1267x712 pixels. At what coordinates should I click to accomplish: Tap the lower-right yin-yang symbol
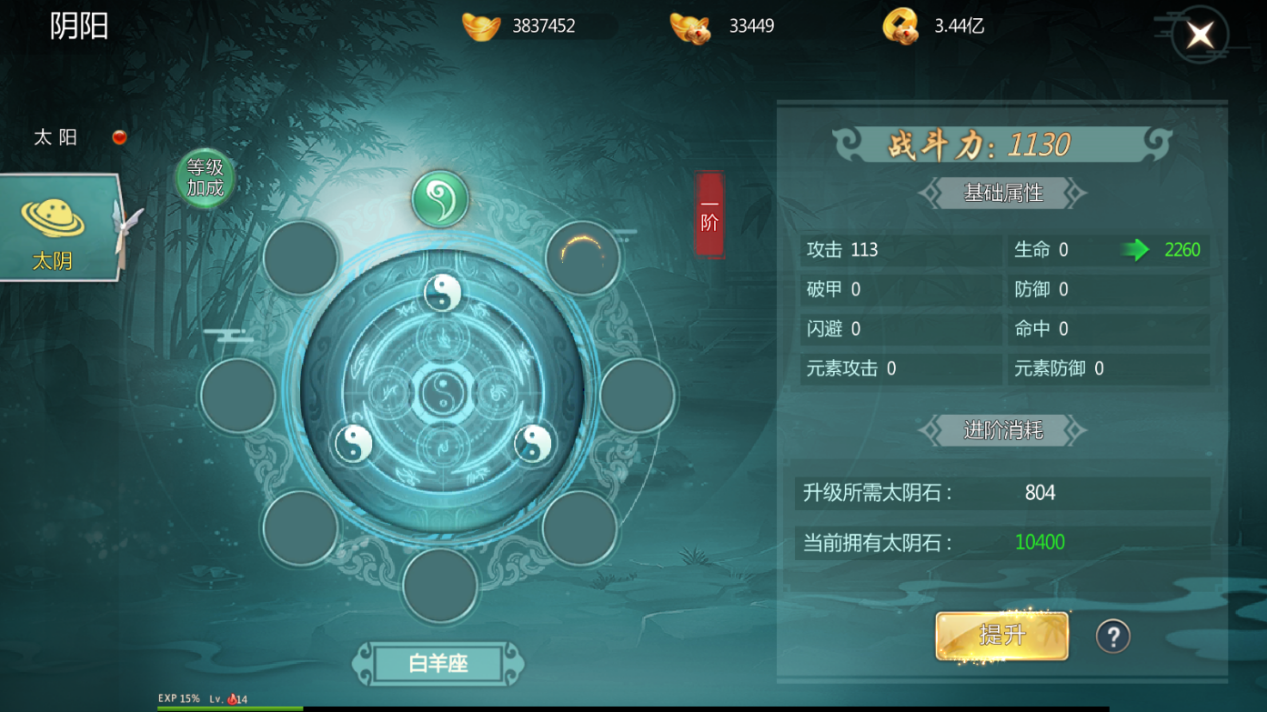click(533, 442)
